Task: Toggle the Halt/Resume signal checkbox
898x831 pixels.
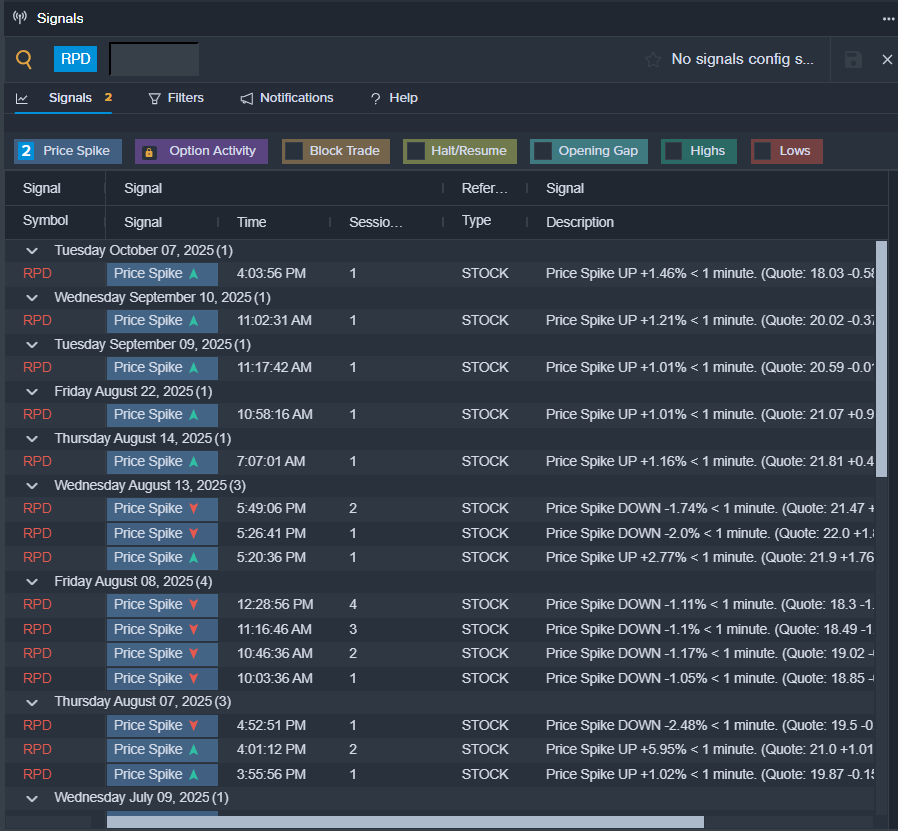Action: coord(415,151)
